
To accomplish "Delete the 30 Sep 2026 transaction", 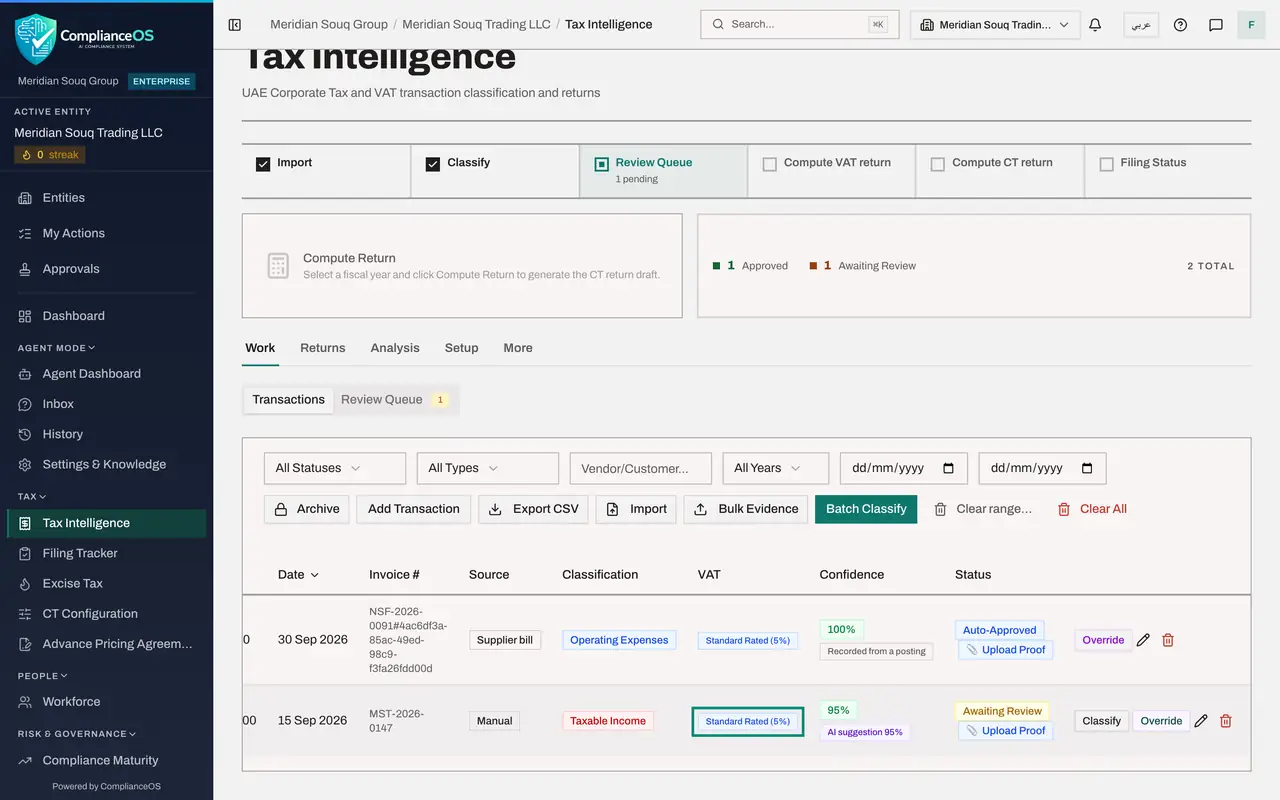I will [1168, 640].
